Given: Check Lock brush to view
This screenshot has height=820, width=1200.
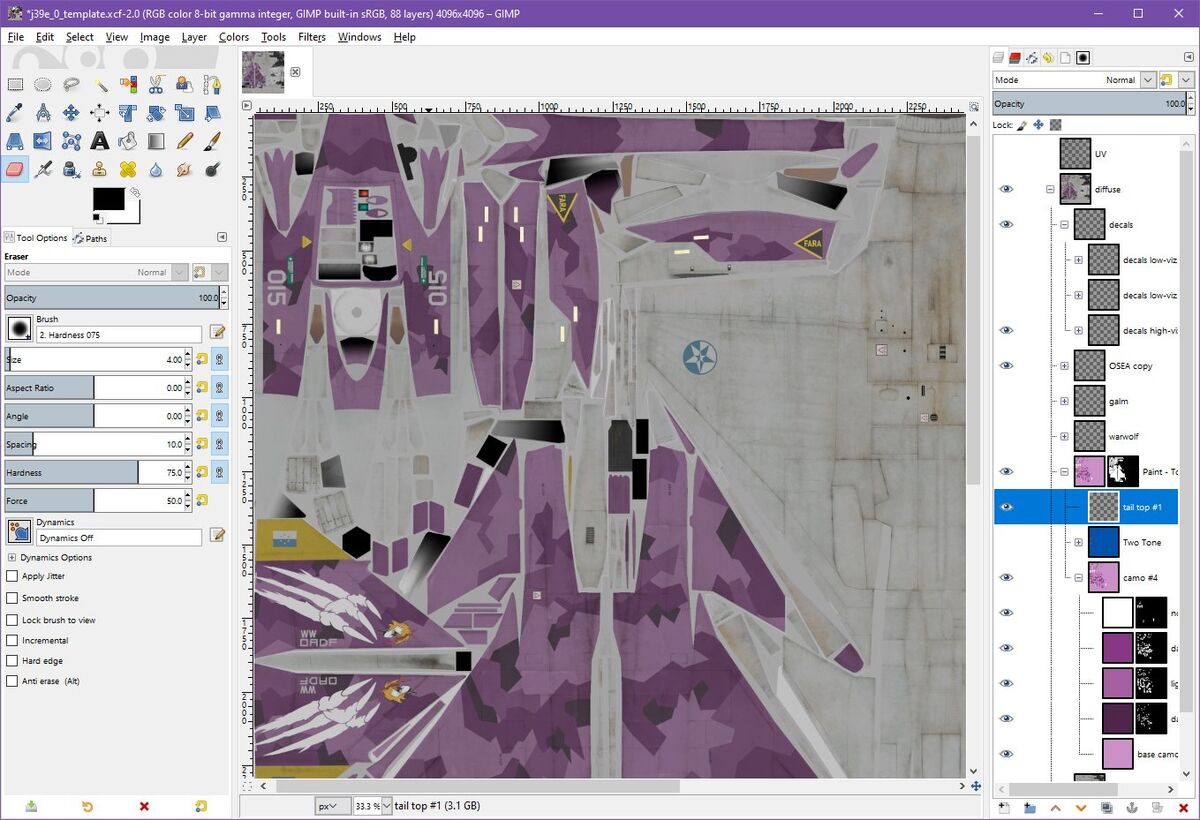Looking at the screenshot, I should 12,620.
